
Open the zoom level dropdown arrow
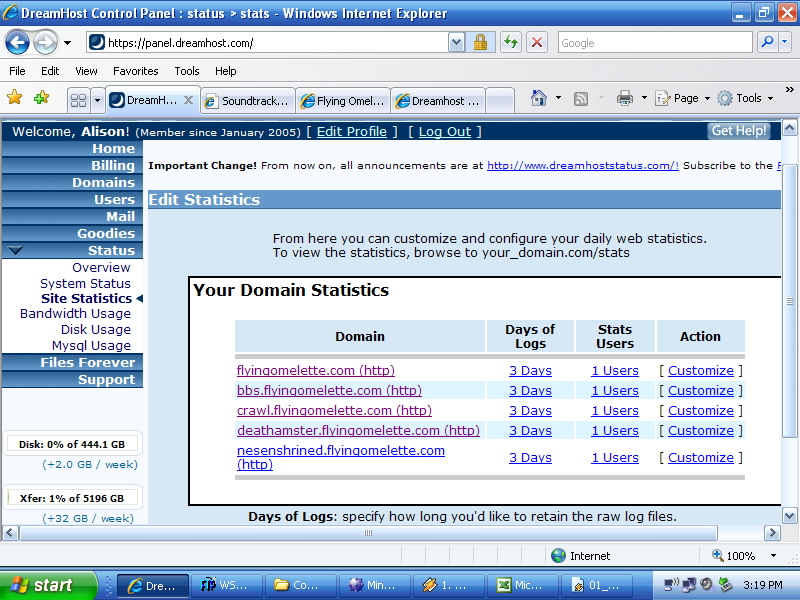tap(773, 556)
